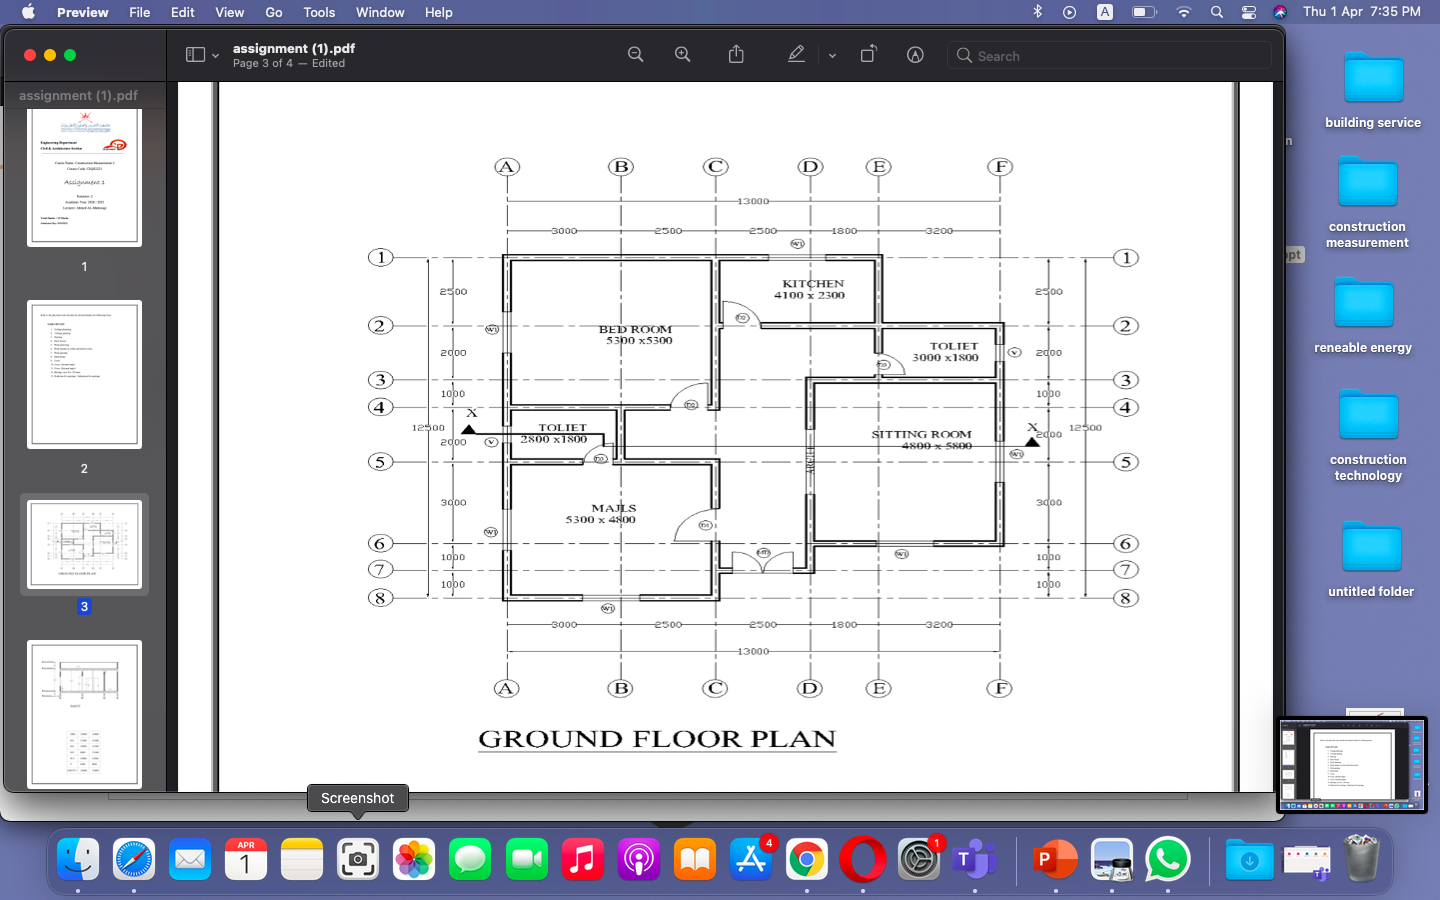The height and width of the screenshot is (900, 1440).
Task: Open the sidebar view options chevron
Action: [x=215, y=54]
